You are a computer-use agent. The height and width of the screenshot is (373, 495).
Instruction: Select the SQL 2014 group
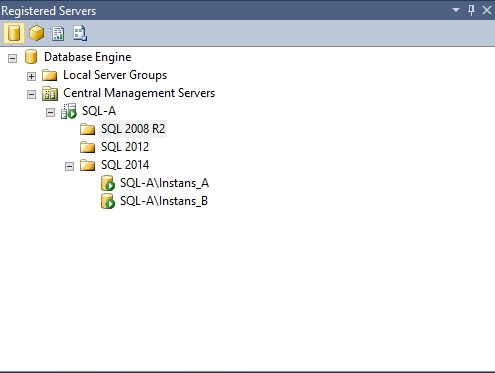(x=125, y=165)
